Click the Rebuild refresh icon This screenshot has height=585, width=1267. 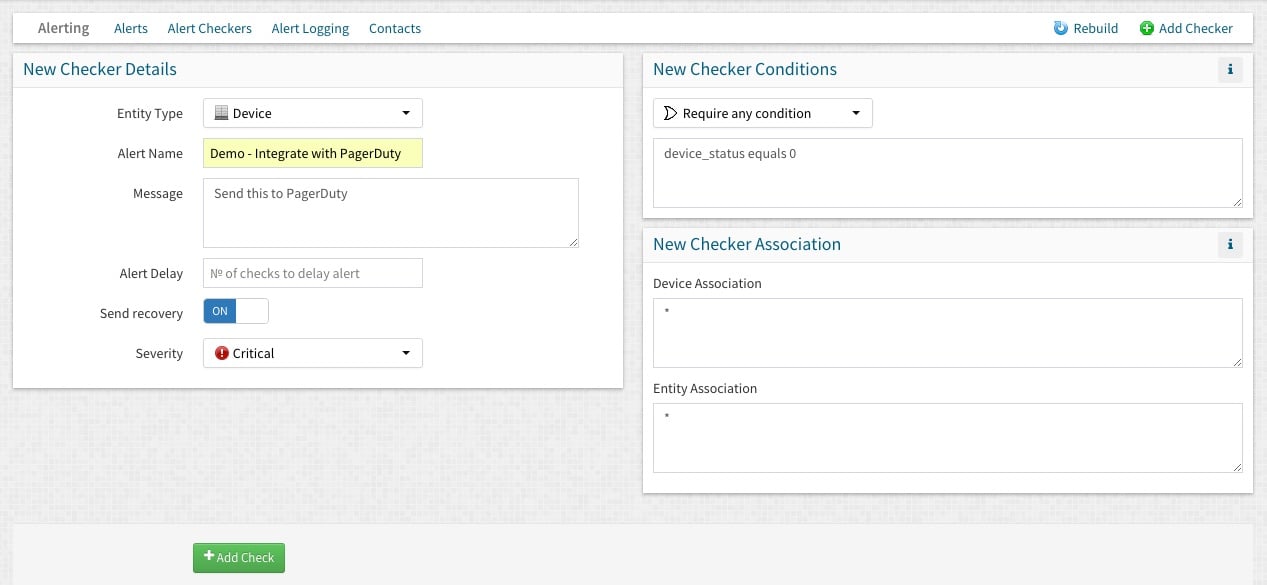coord(1061,28)
